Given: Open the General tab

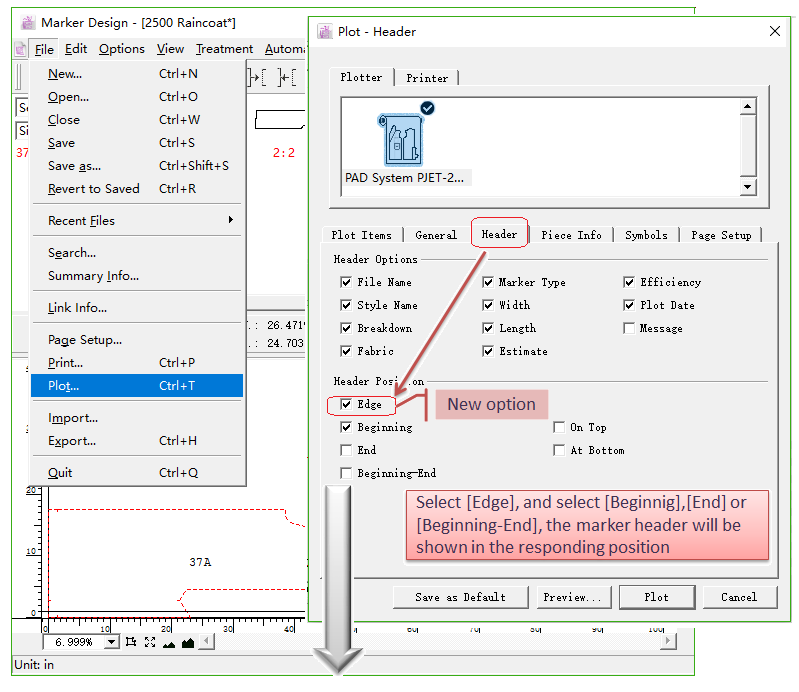Looking at the screenshot, I should [x=436, y=235].
